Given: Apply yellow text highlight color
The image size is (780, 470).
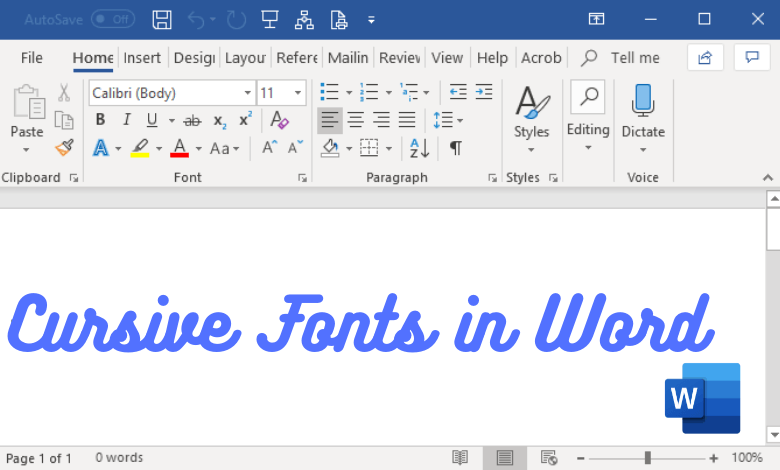Looking at the screenshot, I should coord(140,148).
